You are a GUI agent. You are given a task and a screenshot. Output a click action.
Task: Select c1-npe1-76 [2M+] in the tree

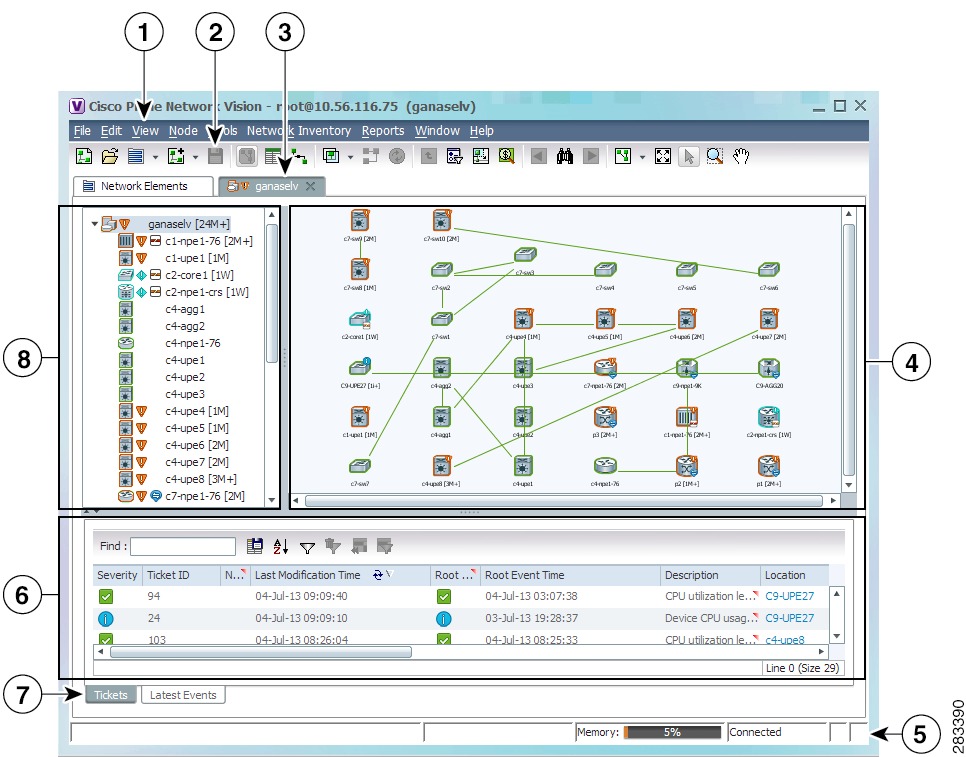tap(209, 241)
